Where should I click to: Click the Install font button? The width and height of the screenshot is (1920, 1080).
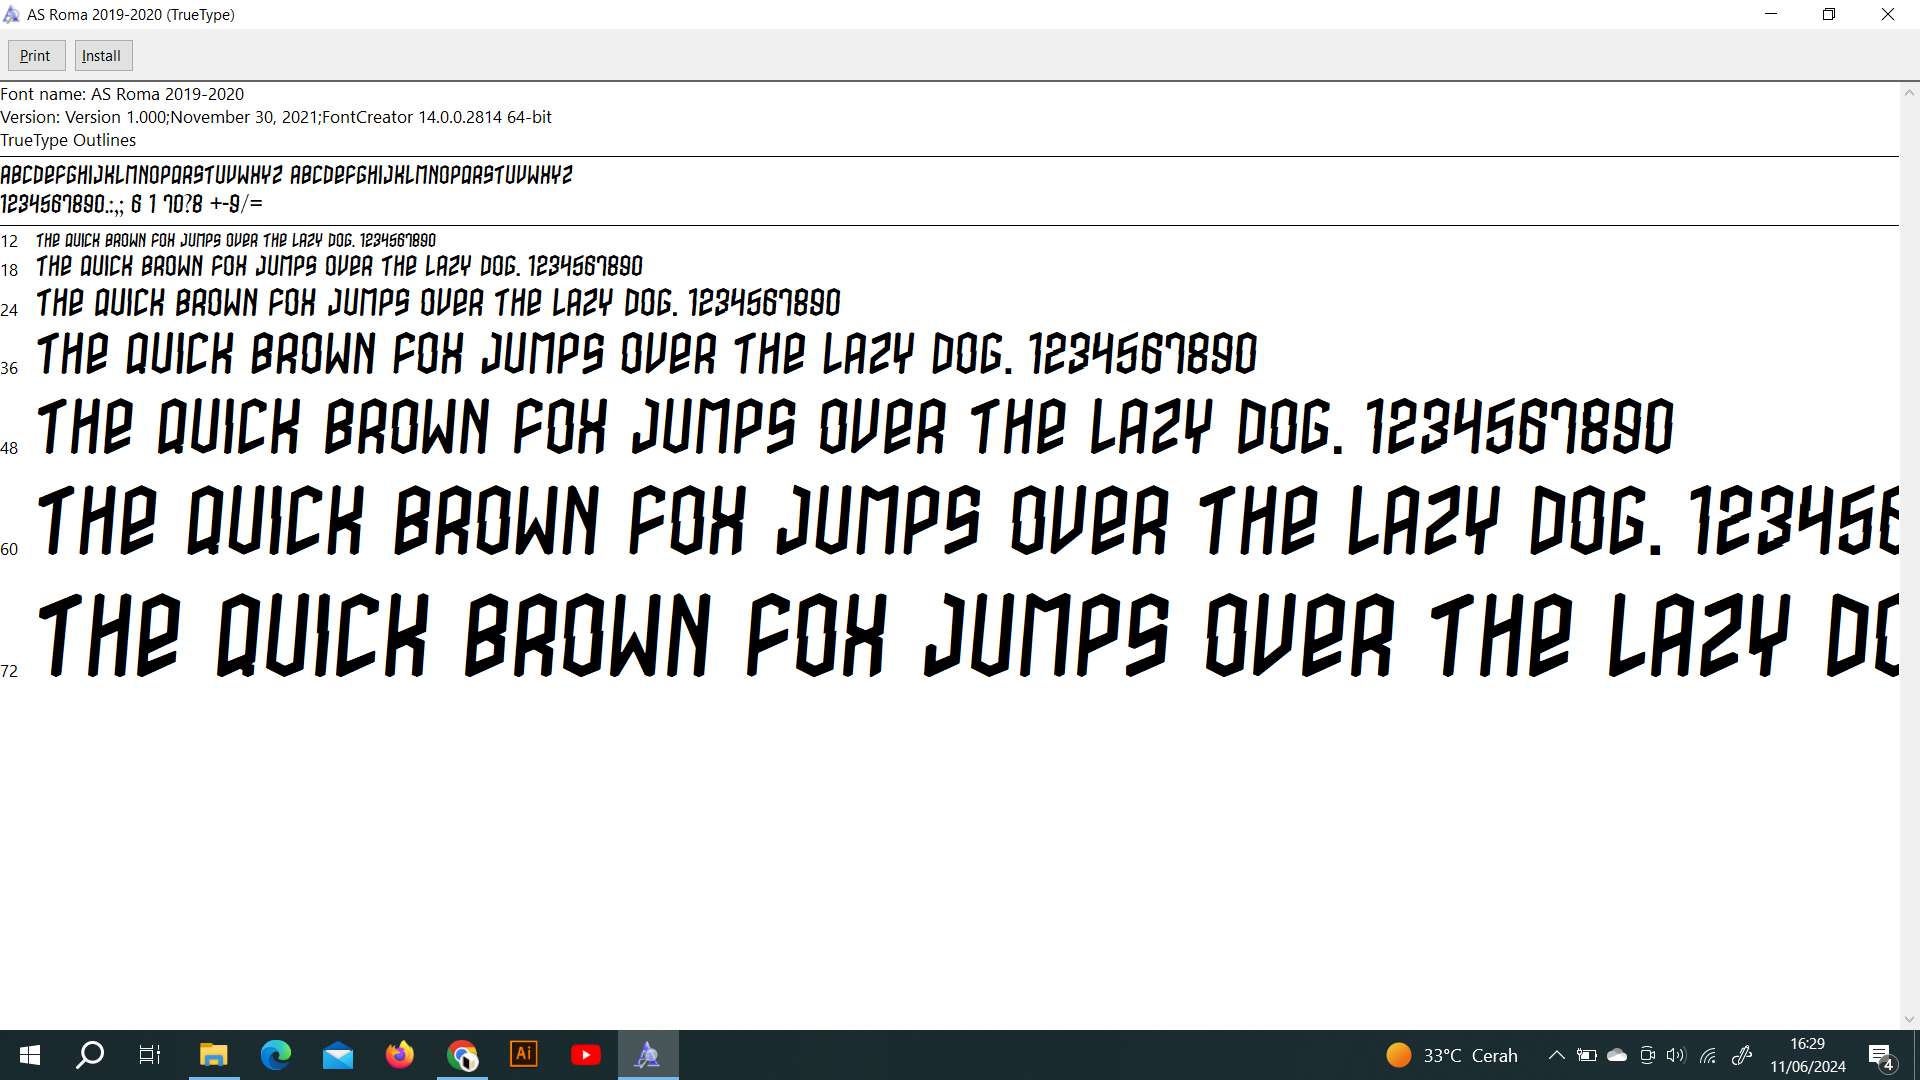pyautogui.click(x=102, y=56)
